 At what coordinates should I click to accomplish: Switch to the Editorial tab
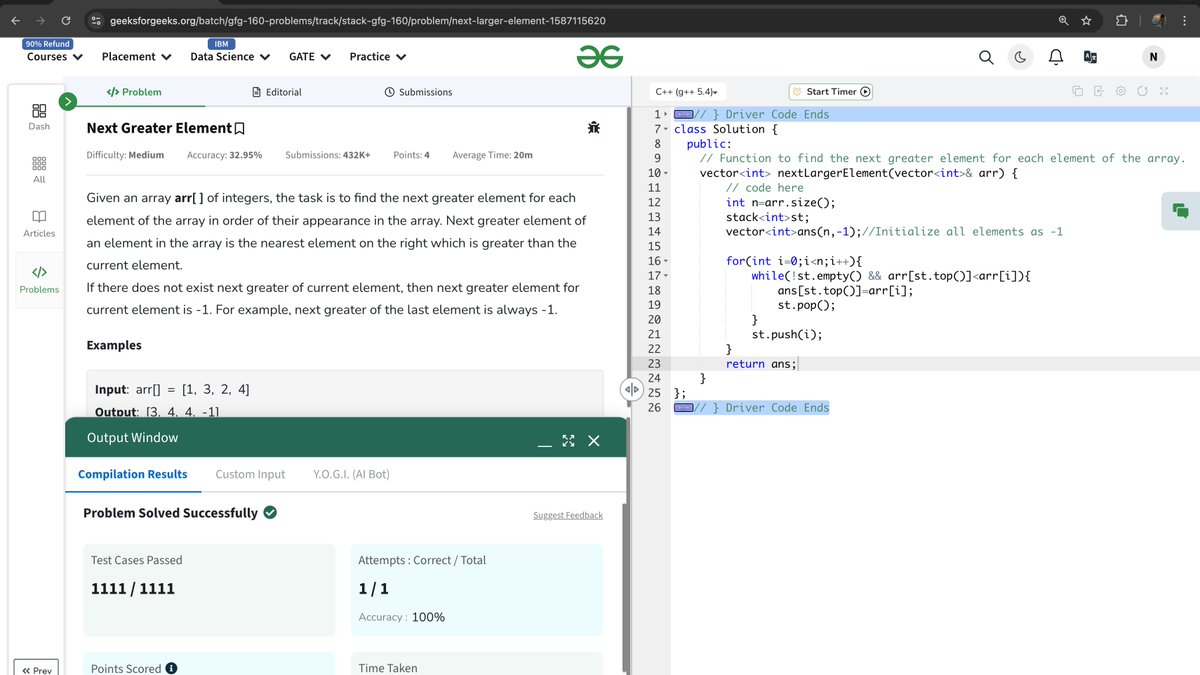click(x=277, y=92)
